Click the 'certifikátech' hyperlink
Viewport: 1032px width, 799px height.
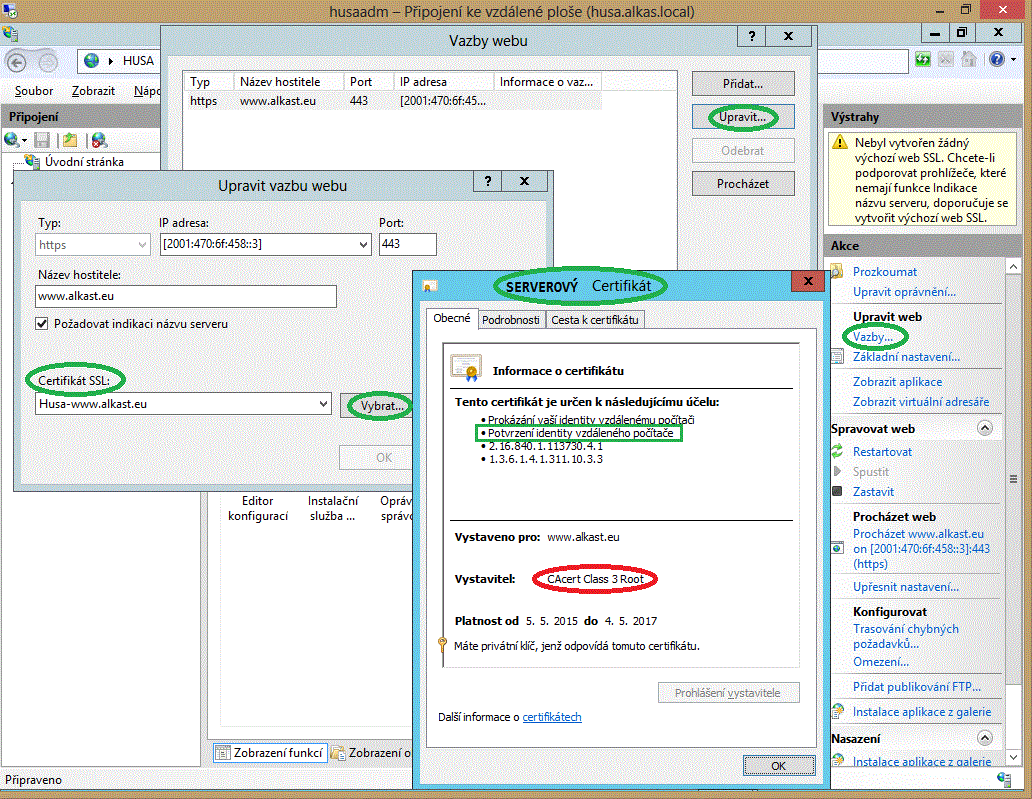pos(551,717)
